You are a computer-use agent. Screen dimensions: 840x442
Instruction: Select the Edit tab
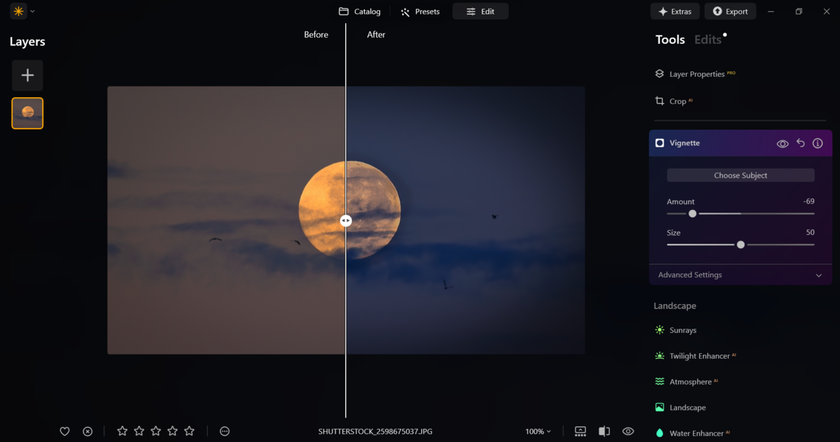[x=480, y=11]
